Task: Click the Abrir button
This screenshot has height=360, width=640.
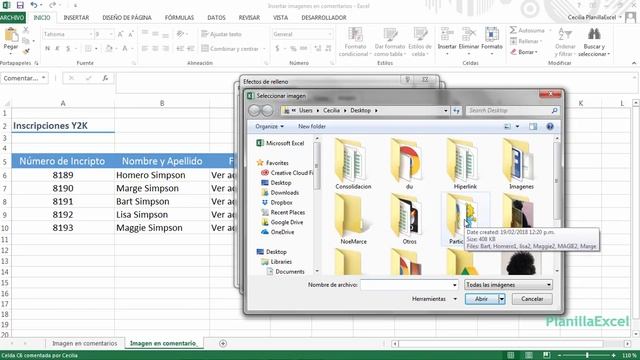Action: point(481,299)
